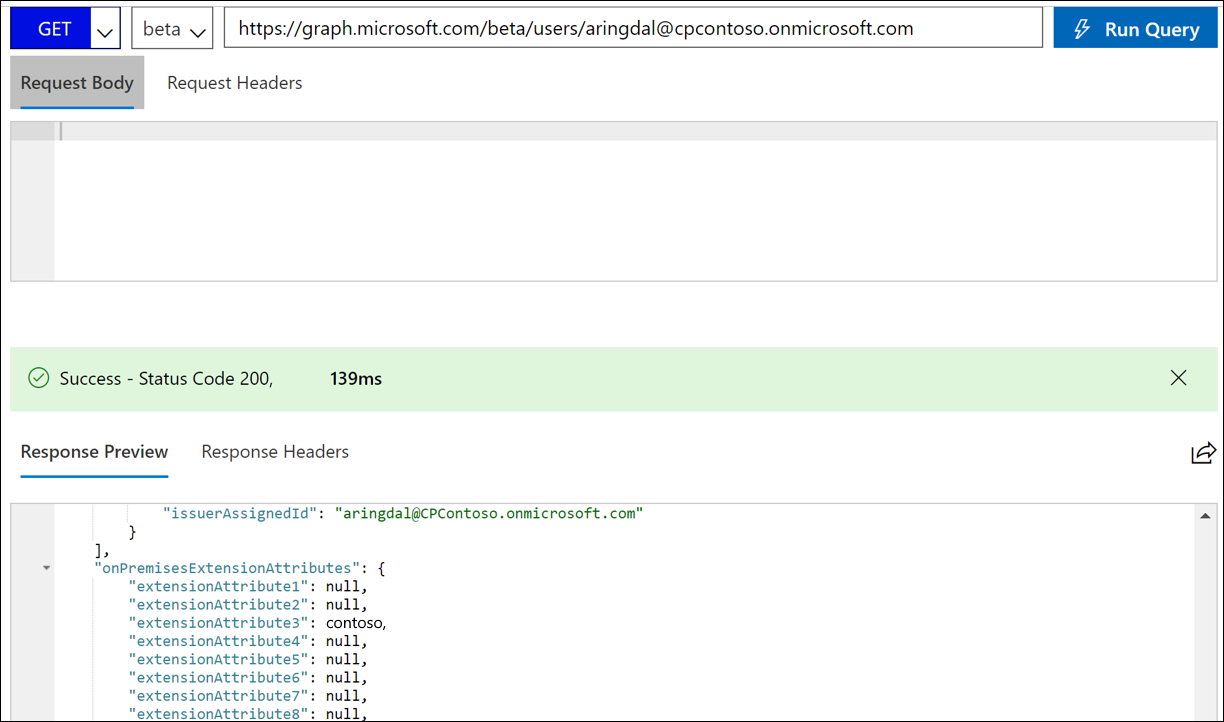Click the 139ms response time text

pos(355,379)
